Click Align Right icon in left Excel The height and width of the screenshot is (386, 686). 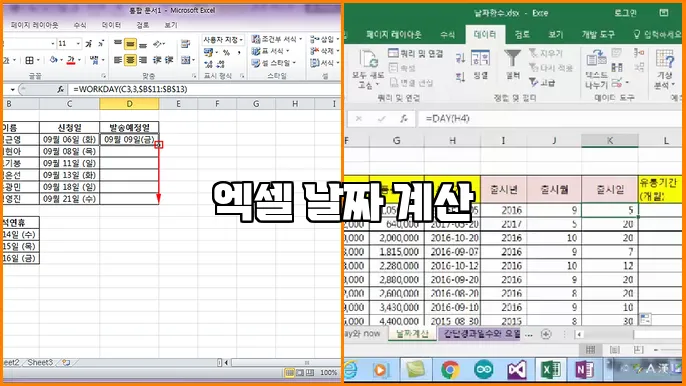tap(143, 60)
